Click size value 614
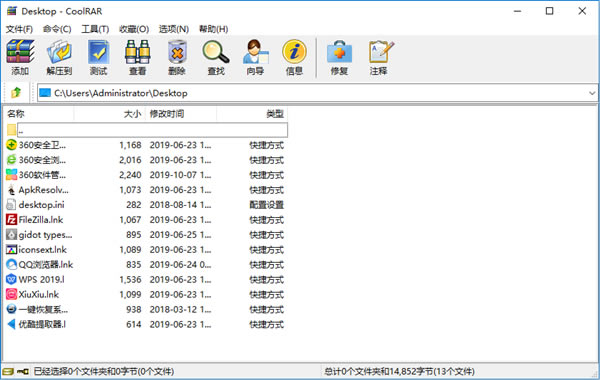The image size is (600, 380). [134, 324]
